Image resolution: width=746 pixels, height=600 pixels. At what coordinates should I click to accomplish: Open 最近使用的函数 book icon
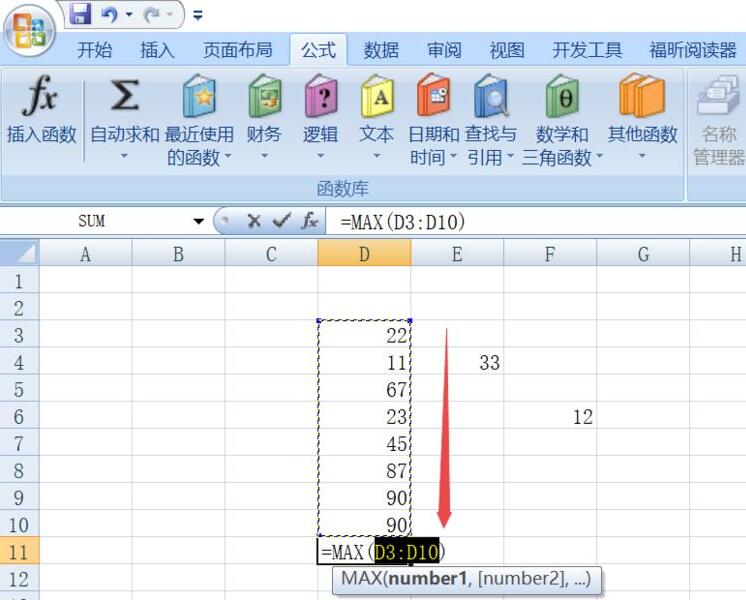click(199, 95)
